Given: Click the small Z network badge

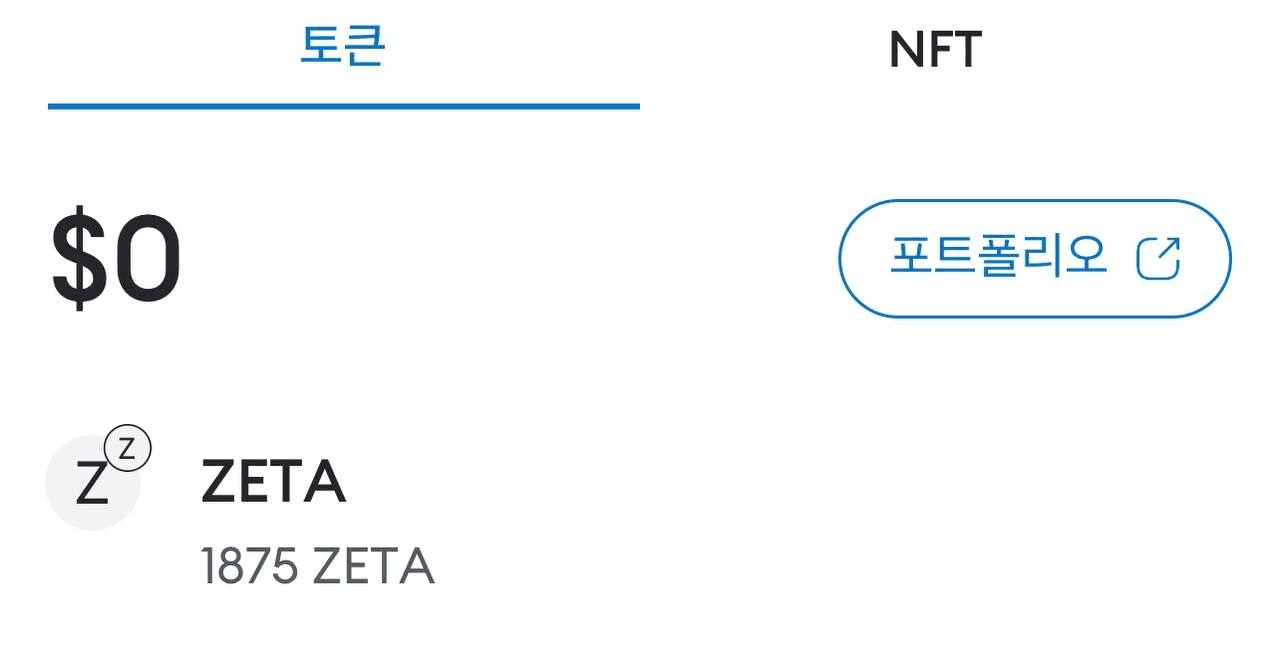Looking at the screenshot, I should coord(127,449).
